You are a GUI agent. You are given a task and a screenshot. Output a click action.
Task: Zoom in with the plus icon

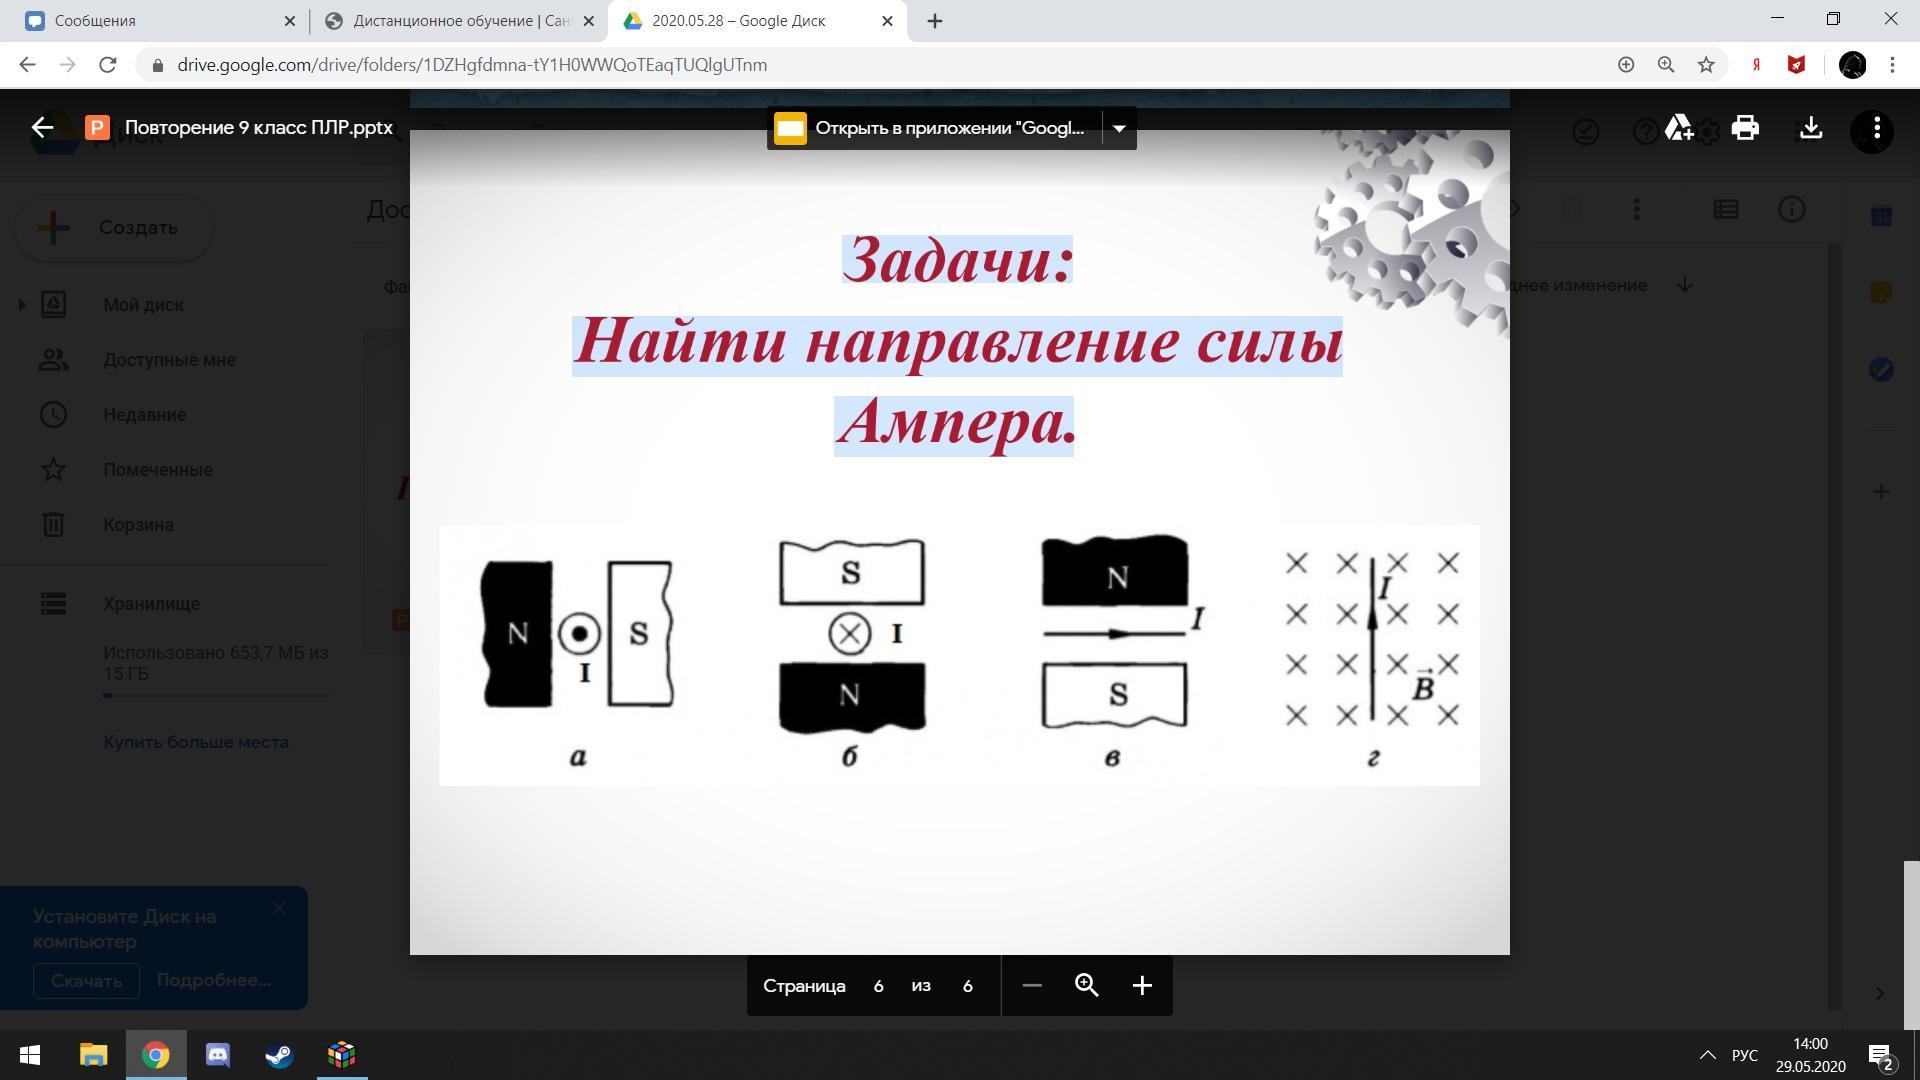tap(1142, 986)
